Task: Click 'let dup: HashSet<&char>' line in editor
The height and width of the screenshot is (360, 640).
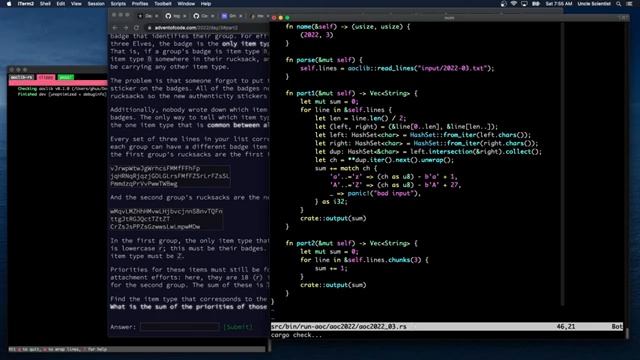Action: pyautogui.click(x=428, y=151)
